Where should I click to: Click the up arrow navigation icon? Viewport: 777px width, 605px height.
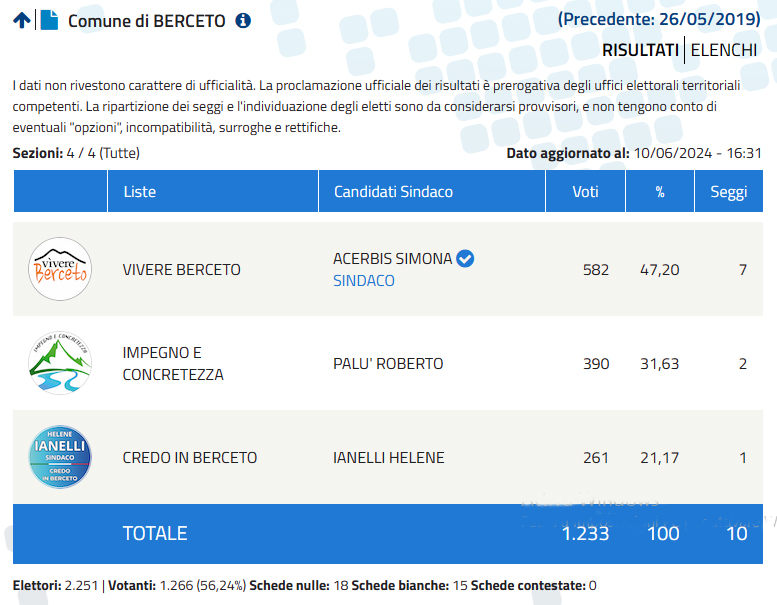click(x=22, y=20)
